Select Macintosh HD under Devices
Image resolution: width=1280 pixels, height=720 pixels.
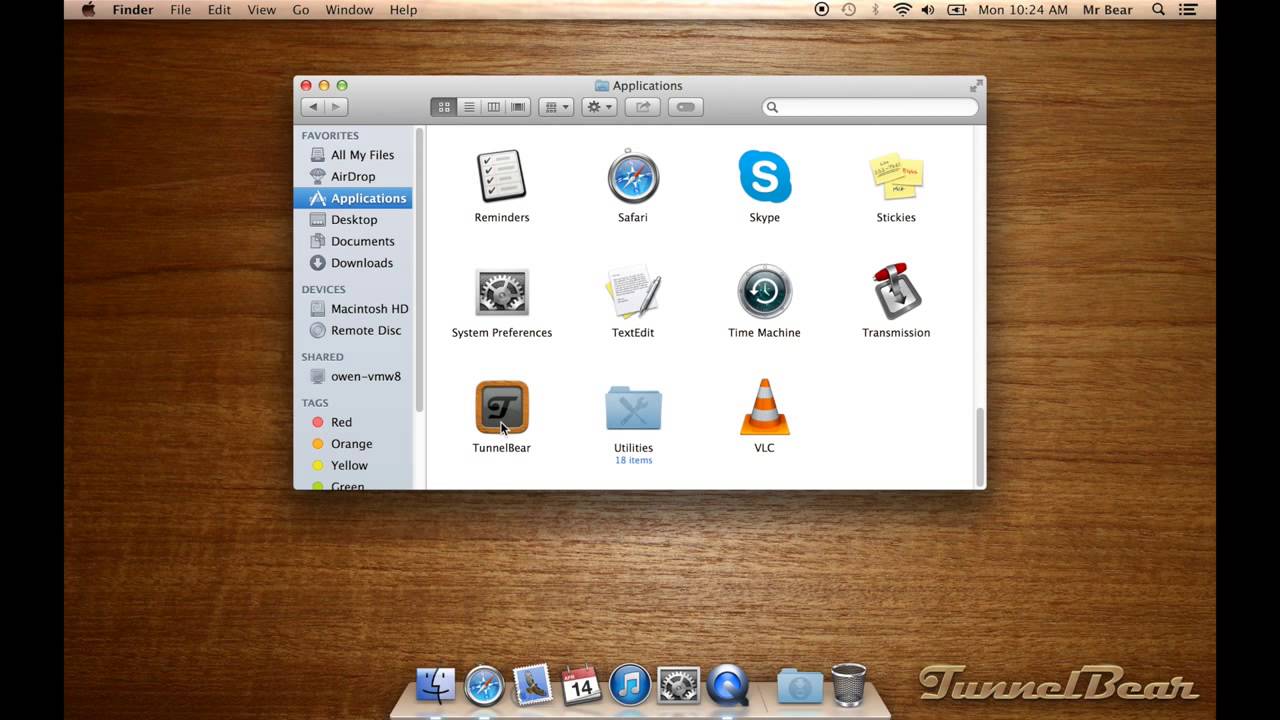tap(353, 309)
